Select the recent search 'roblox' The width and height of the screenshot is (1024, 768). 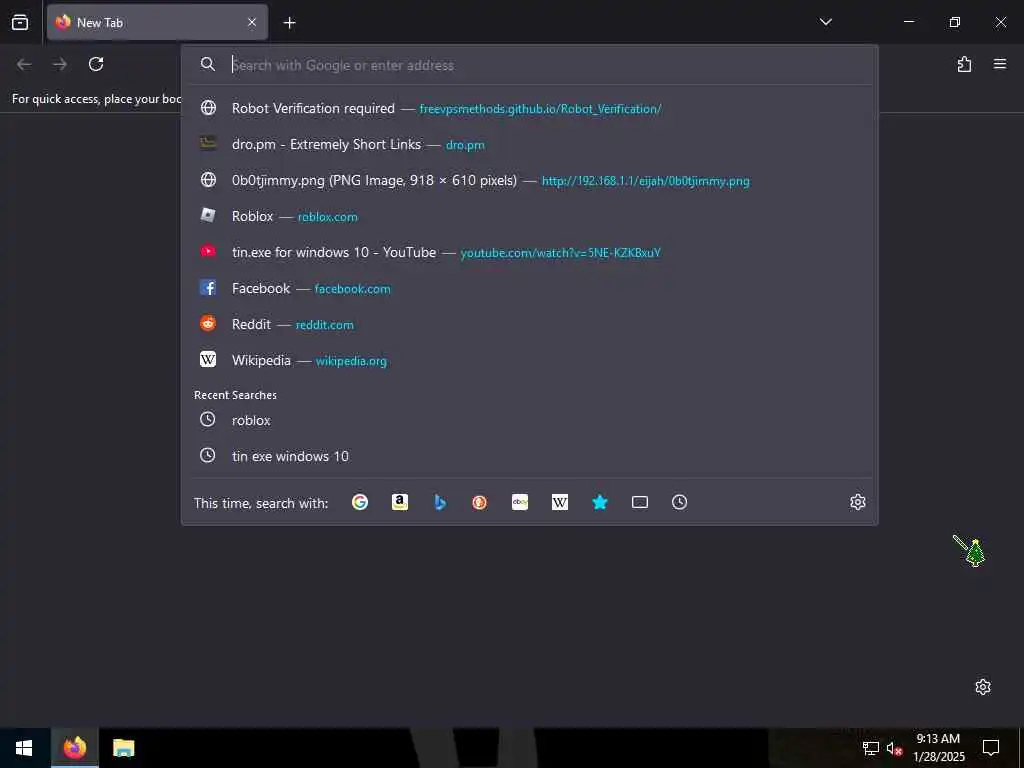530,420
